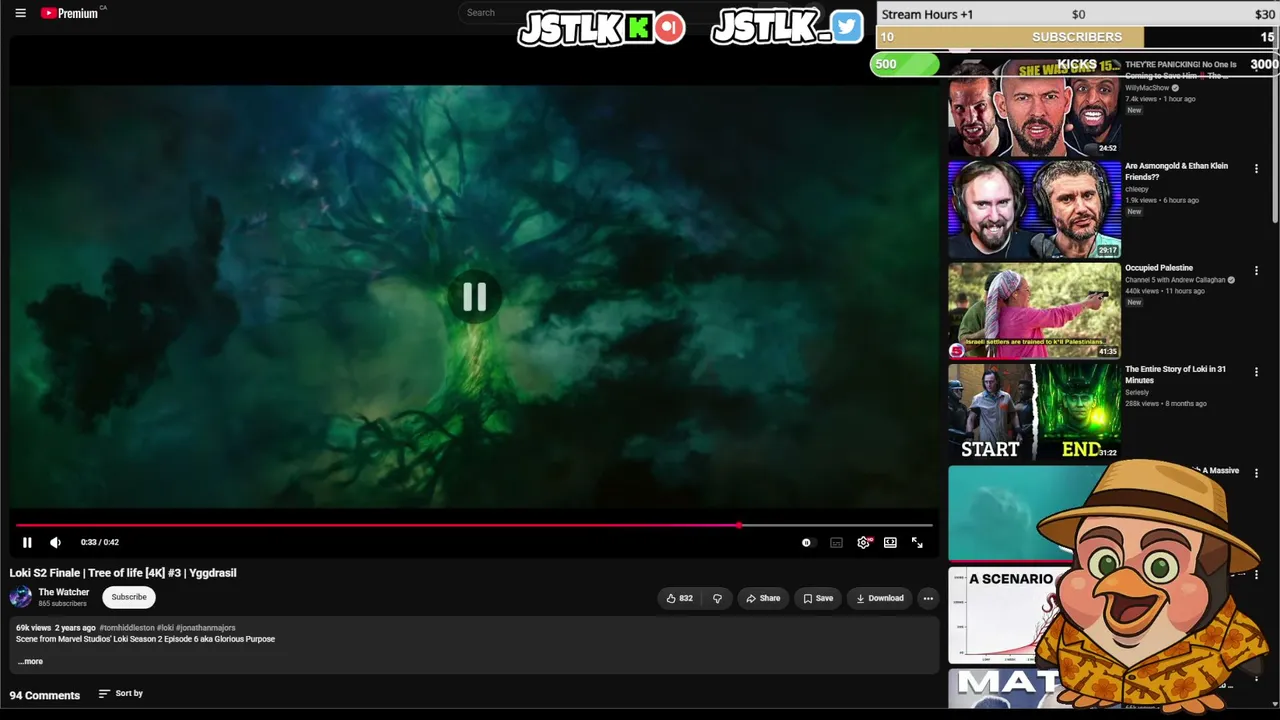Open the YouTube hamburger guide menu

tap(20, 13)
